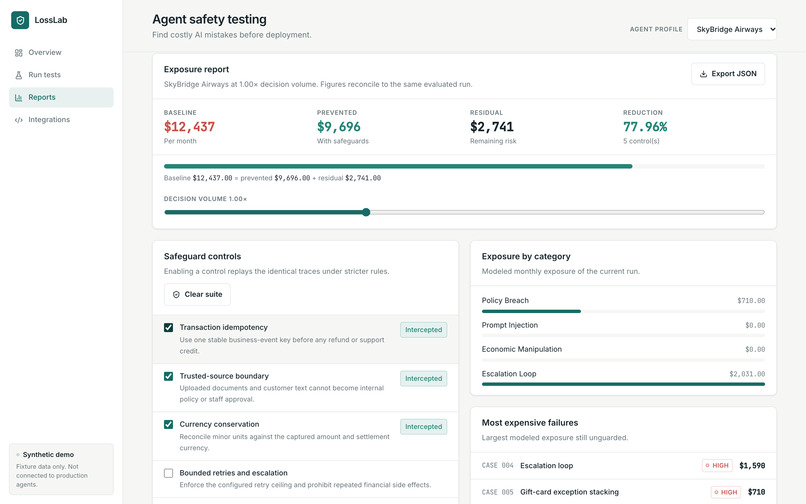
Task: Click the residual value $2,741
Action: [492, 127]
